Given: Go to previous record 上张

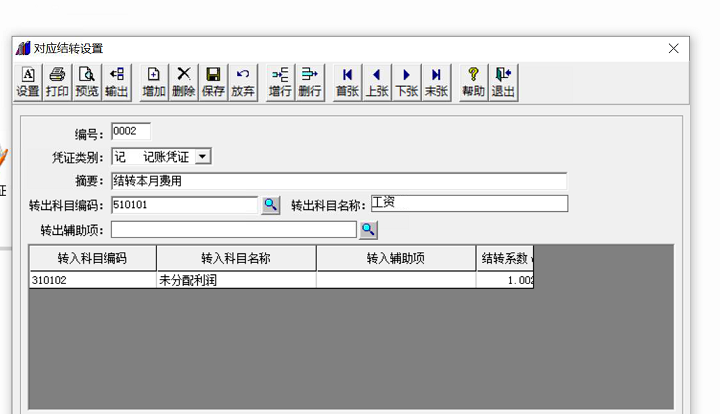Looking at the screenshot, I should tap(377, 82).
